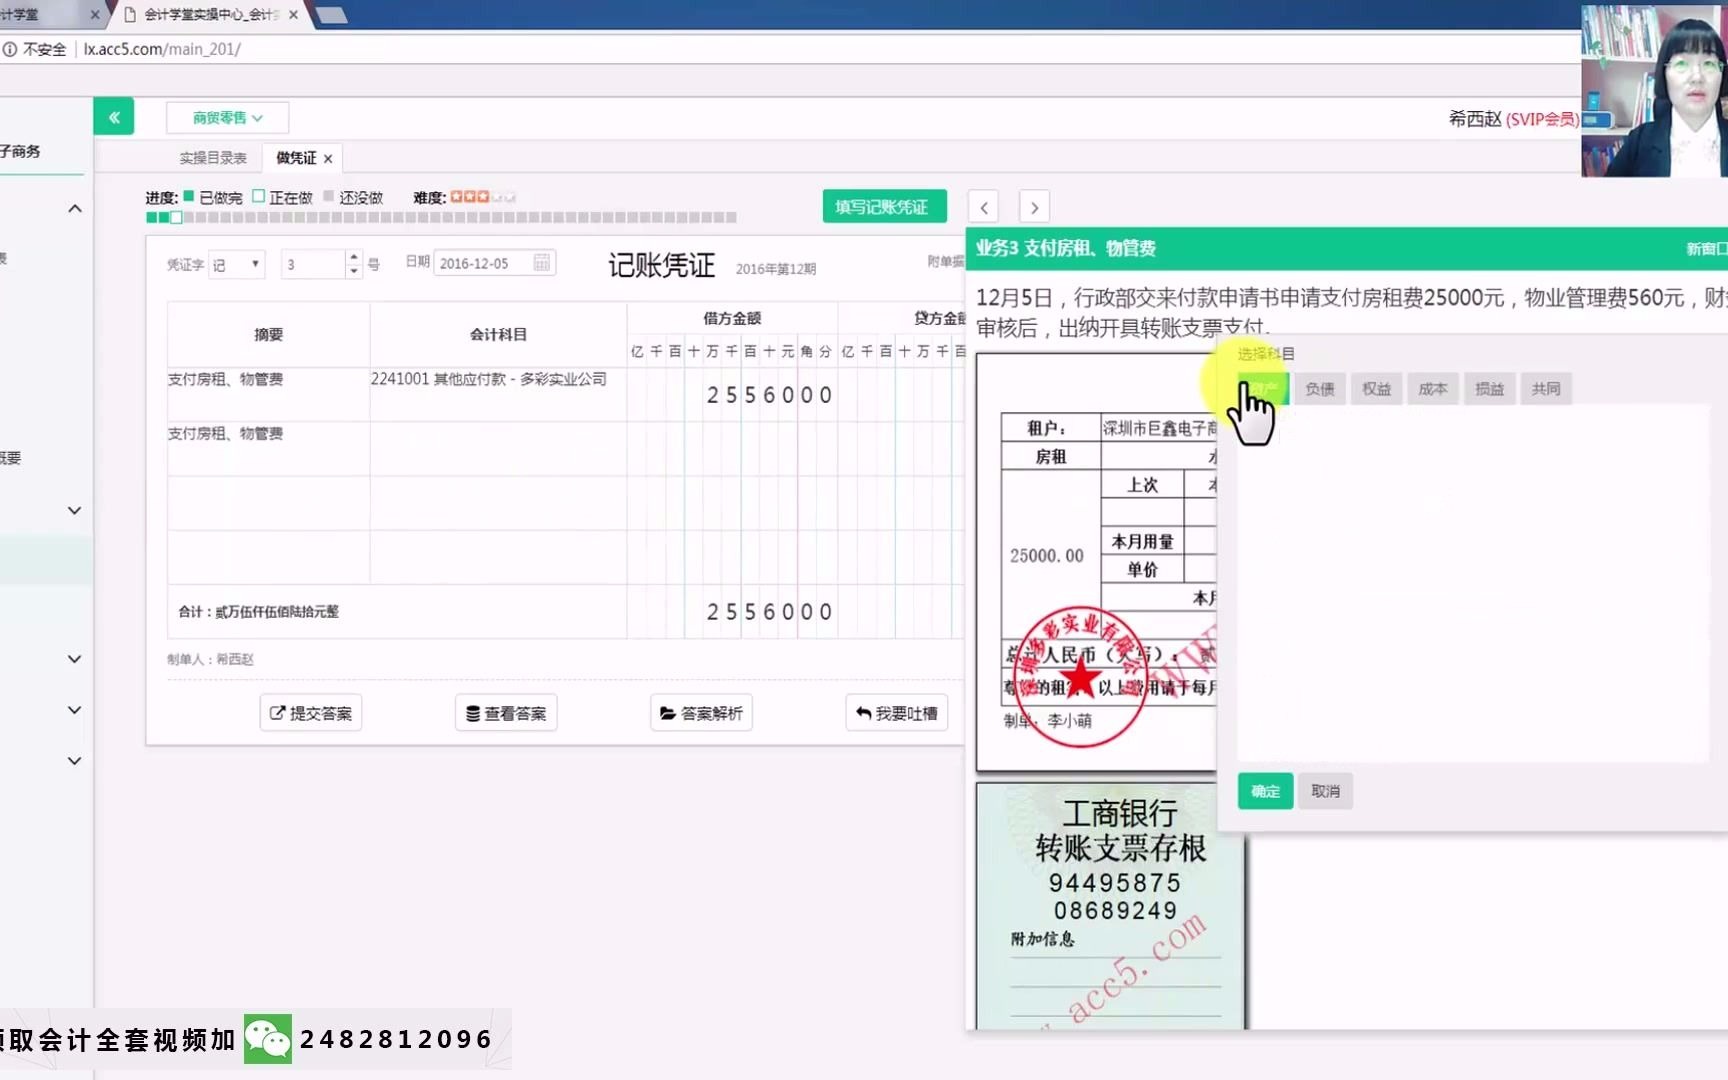Collapse the sidebar with double-chevron button
The height and width of the screenshot is (1080, 1728).
(114, 117)
